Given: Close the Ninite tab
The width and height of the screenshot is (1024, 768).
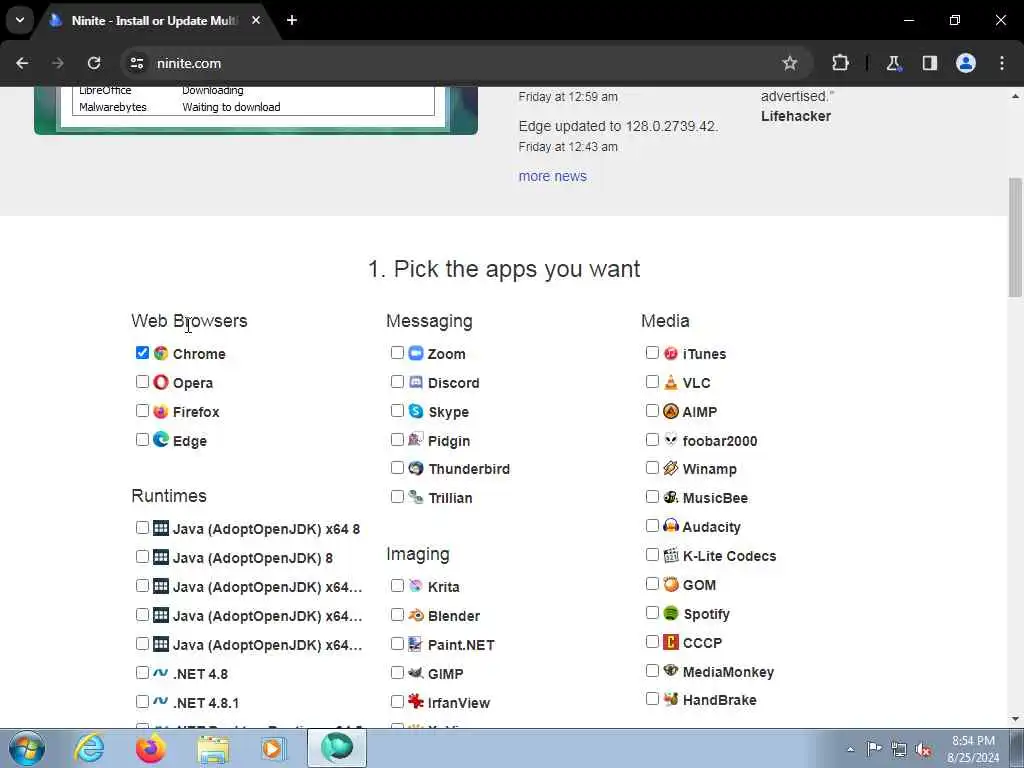Looking at the screenshot, I should click(256, 20).
